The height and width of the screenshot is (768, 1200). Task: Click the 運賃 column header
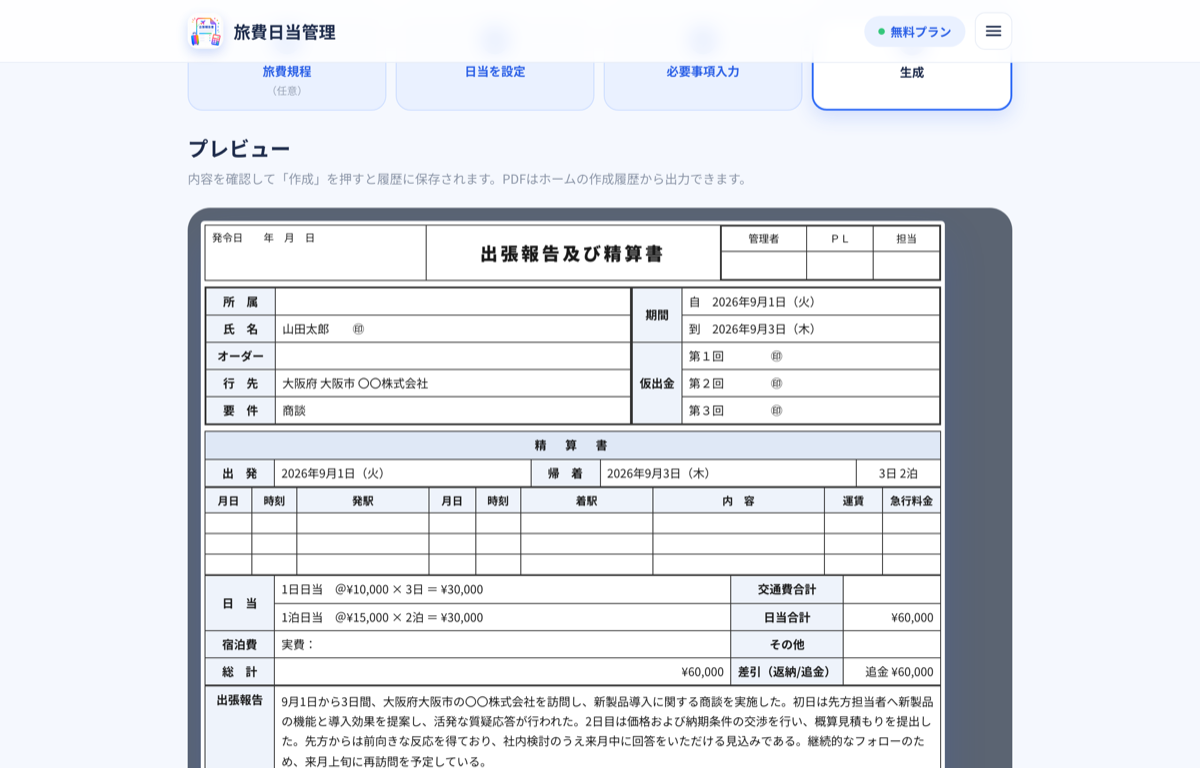coord(853,501)
